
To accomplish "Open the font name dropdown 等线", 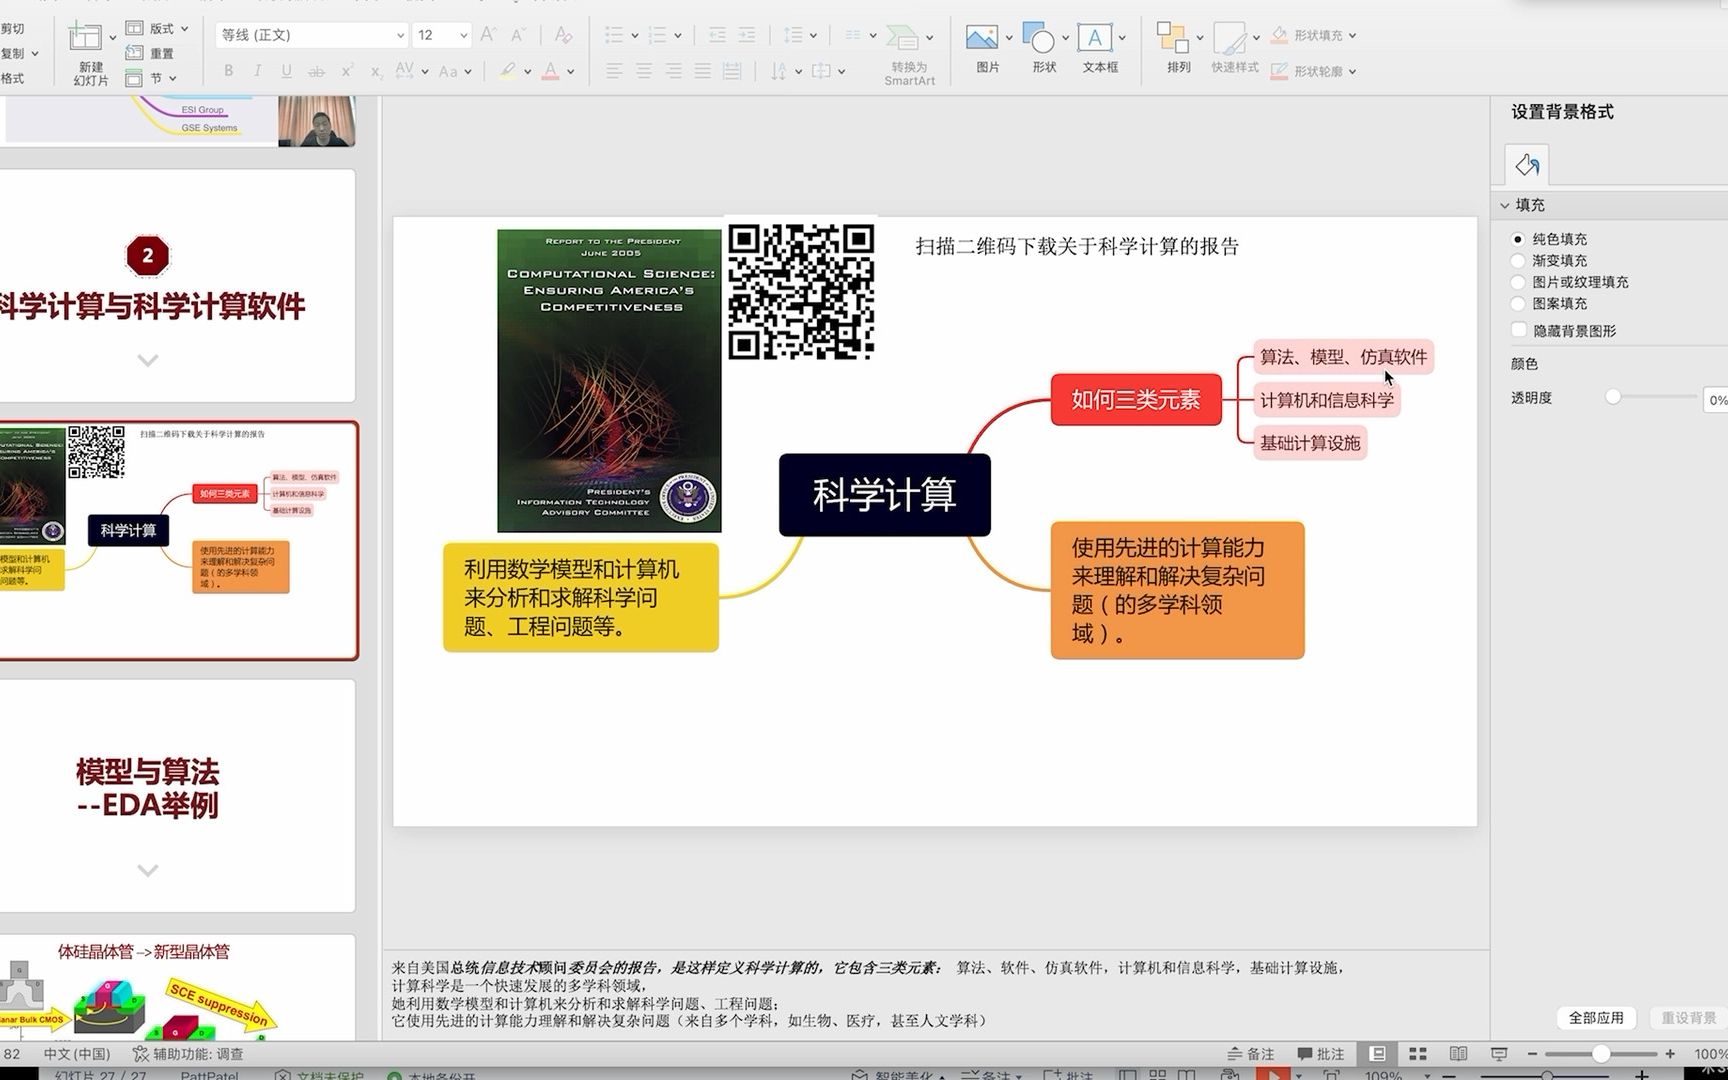I will (310, 34).
